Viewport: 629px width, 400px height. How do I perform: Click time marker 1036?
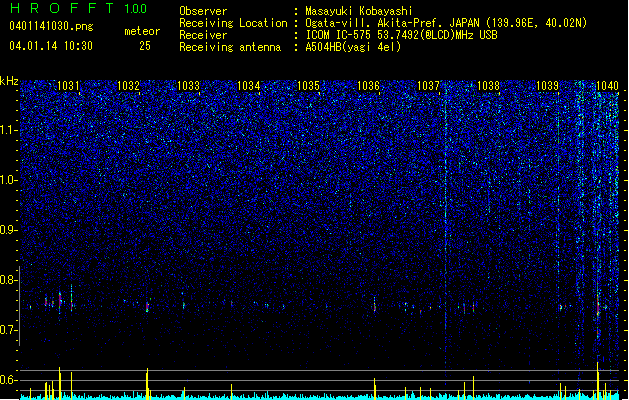[368, 85]
